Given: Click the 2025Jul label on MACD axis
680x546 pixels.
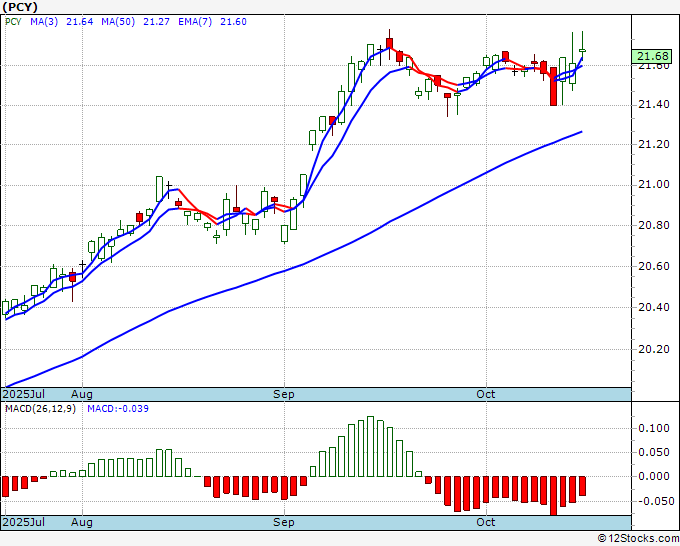Looking at the screenshot, I should point(24,522).
